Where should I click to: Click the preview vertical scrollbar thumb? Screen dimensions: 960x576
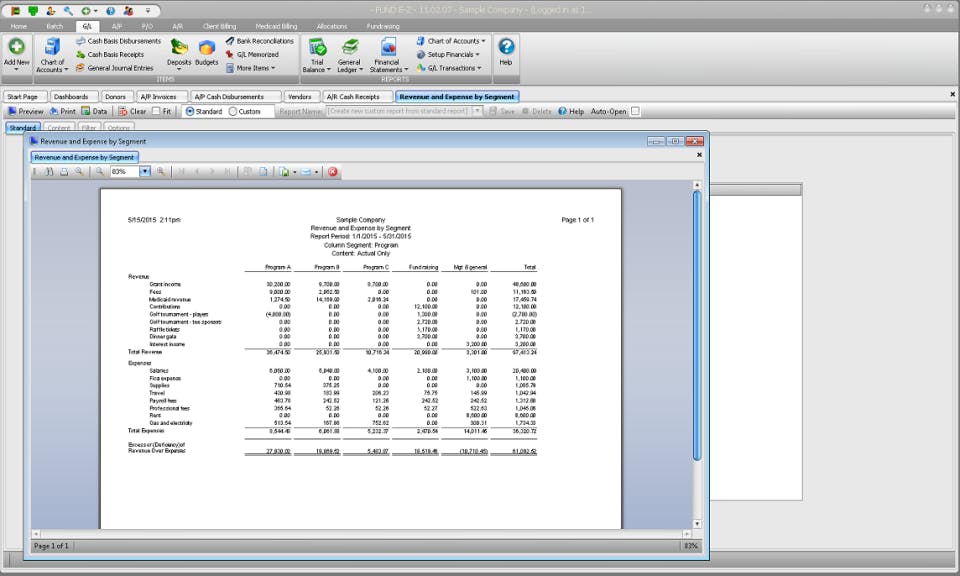[697, 325]
